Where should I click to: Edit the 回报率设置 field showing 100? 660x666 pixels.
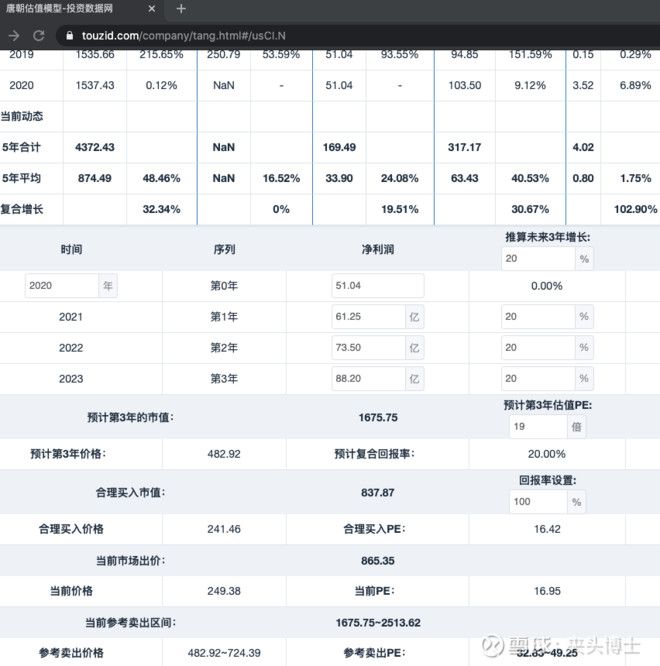pyautogui.click(x=538, y=502)
